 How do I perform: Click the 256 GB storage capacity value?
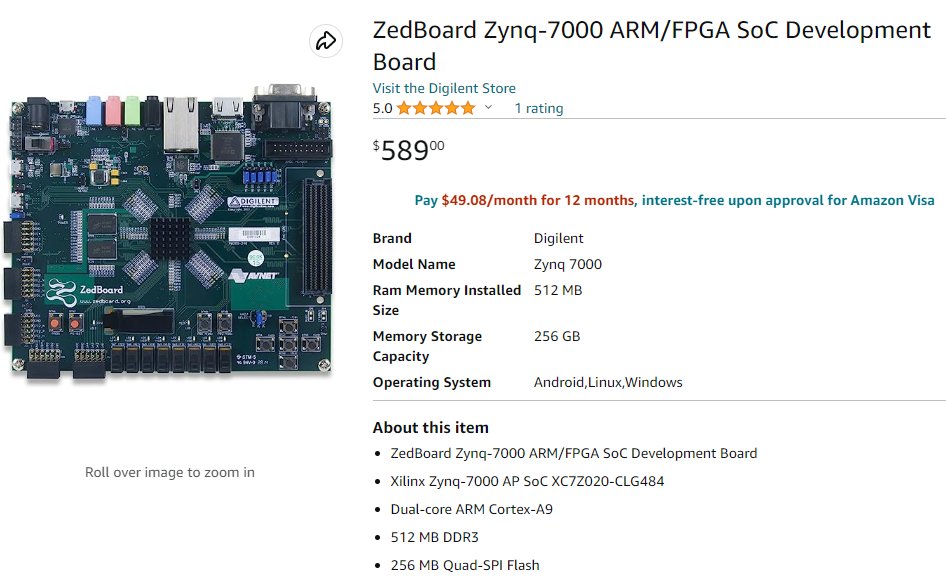point(556,336)
